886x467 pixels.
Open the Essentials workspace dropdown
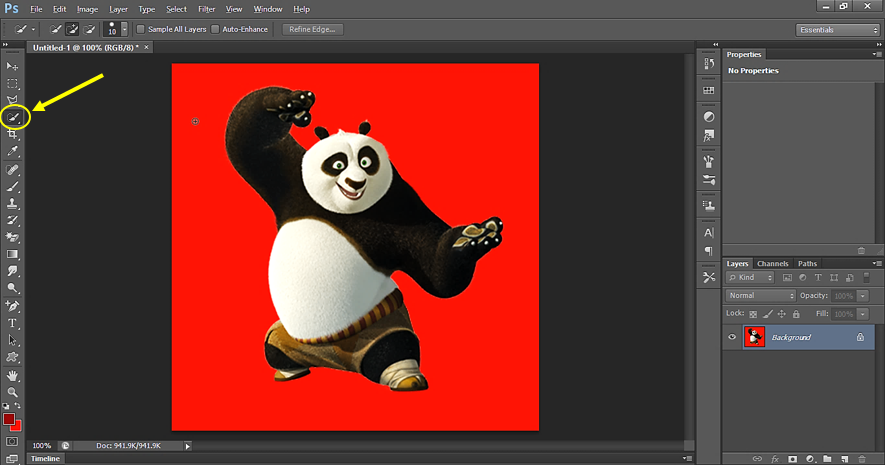tap(838, 30)
